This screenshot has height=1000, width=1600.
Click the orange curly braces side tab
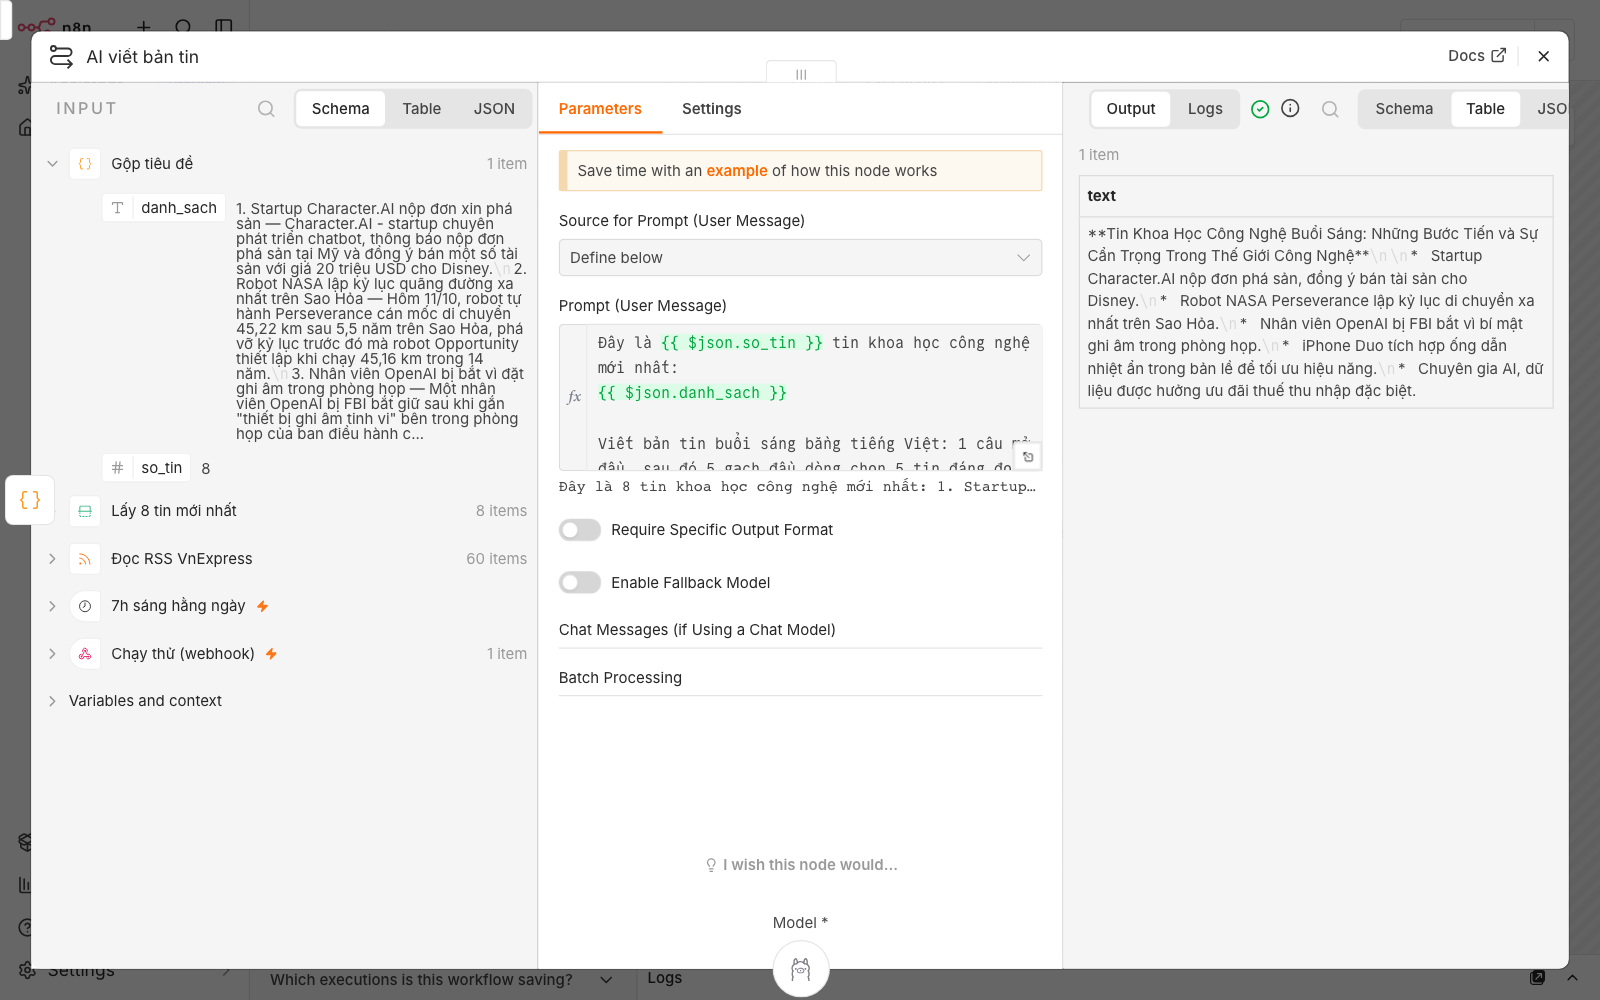pyautogui.click(x=30, y=500)
